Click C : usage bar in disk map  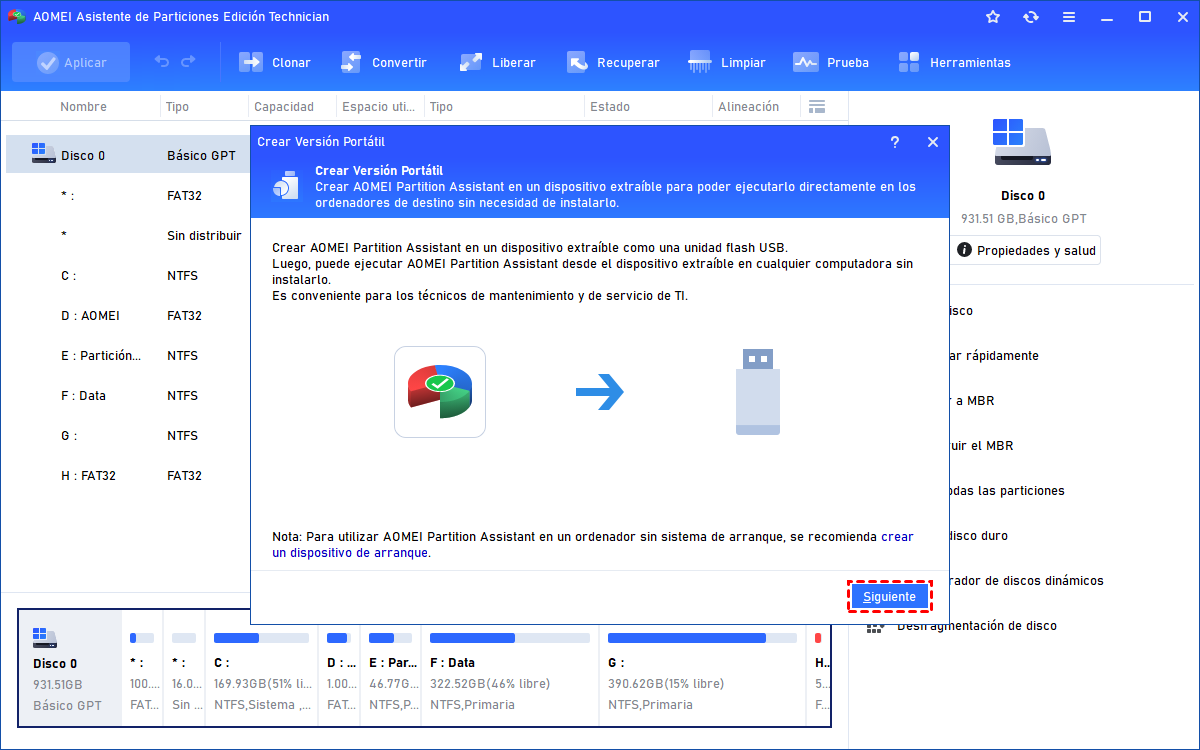(261, 638)
